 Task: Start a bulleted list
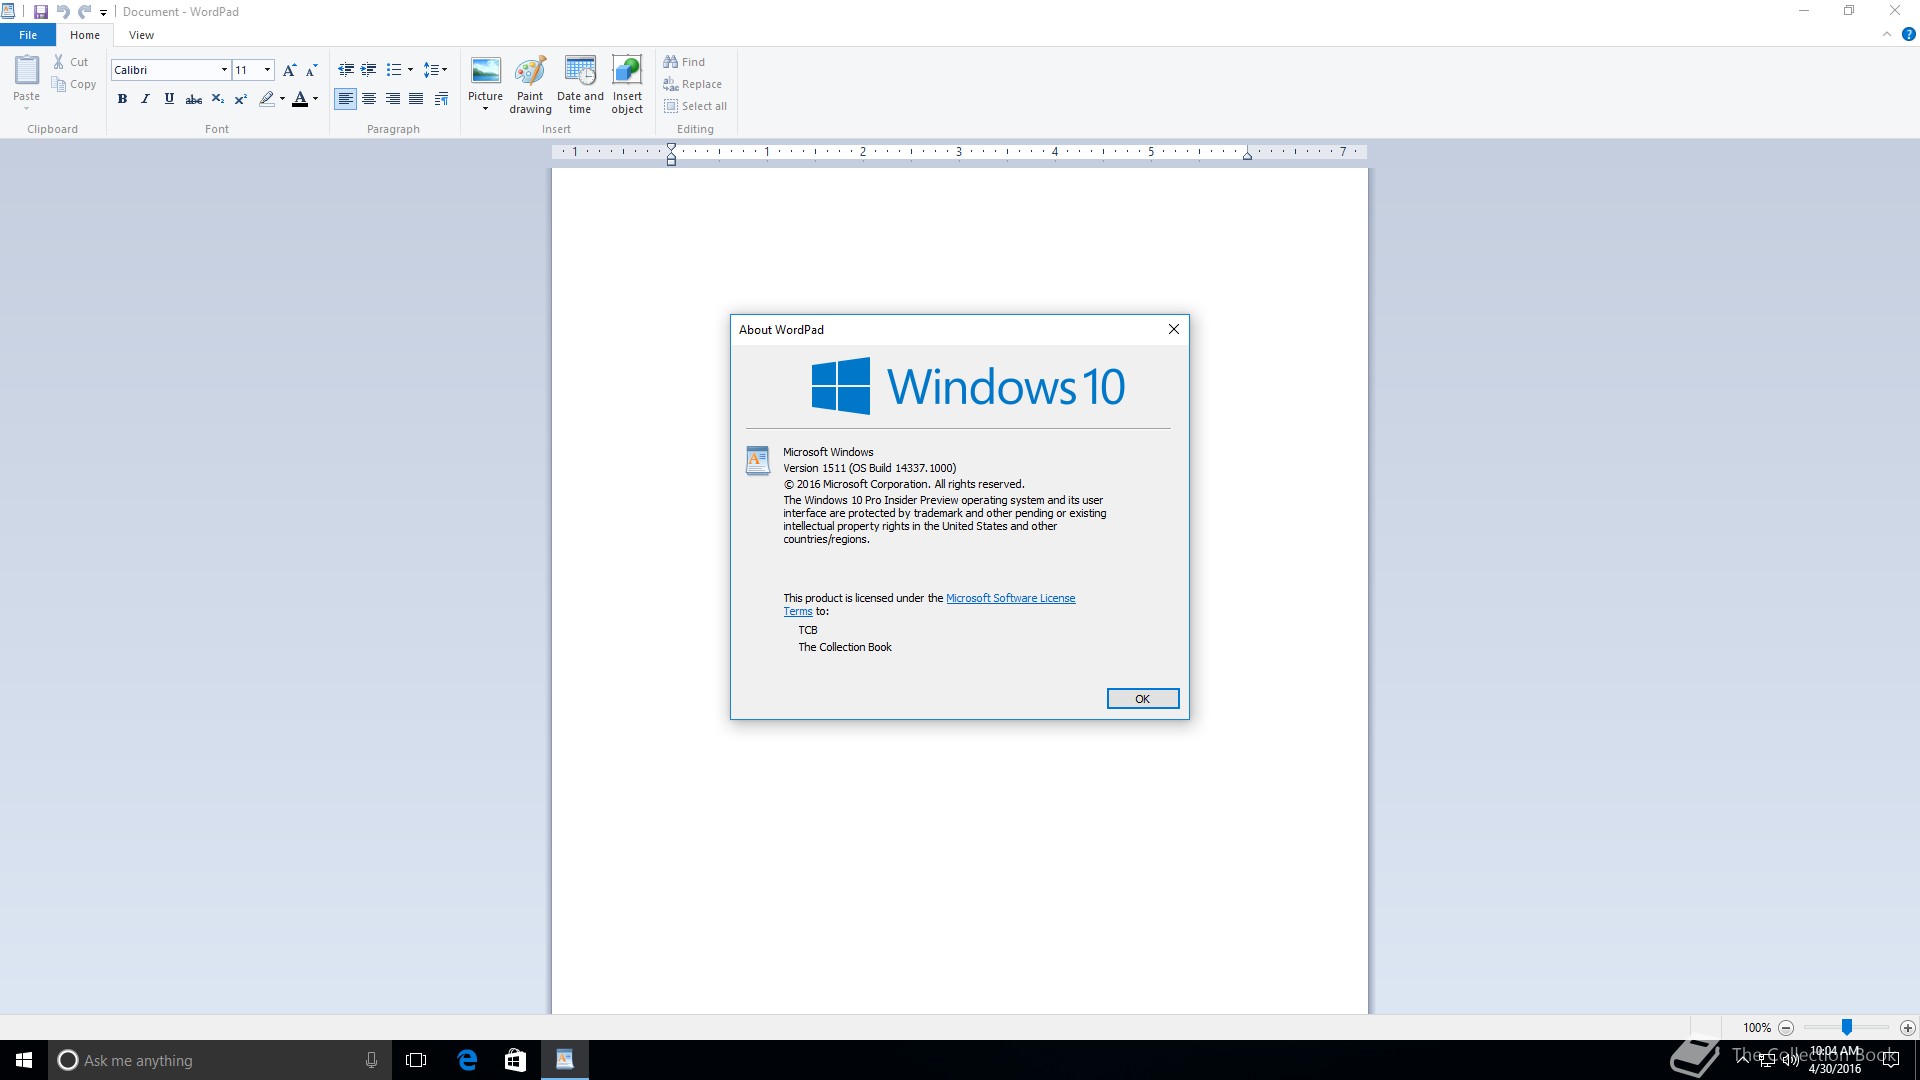394,70
